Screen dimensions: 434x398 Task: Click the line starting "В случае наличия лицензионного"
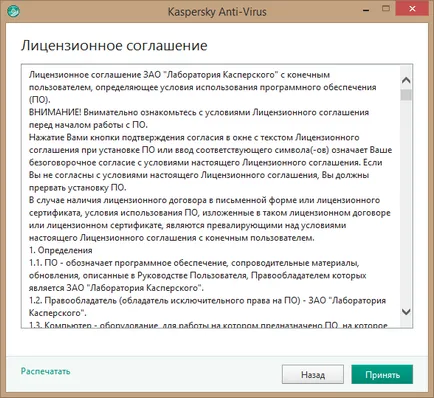204,200
